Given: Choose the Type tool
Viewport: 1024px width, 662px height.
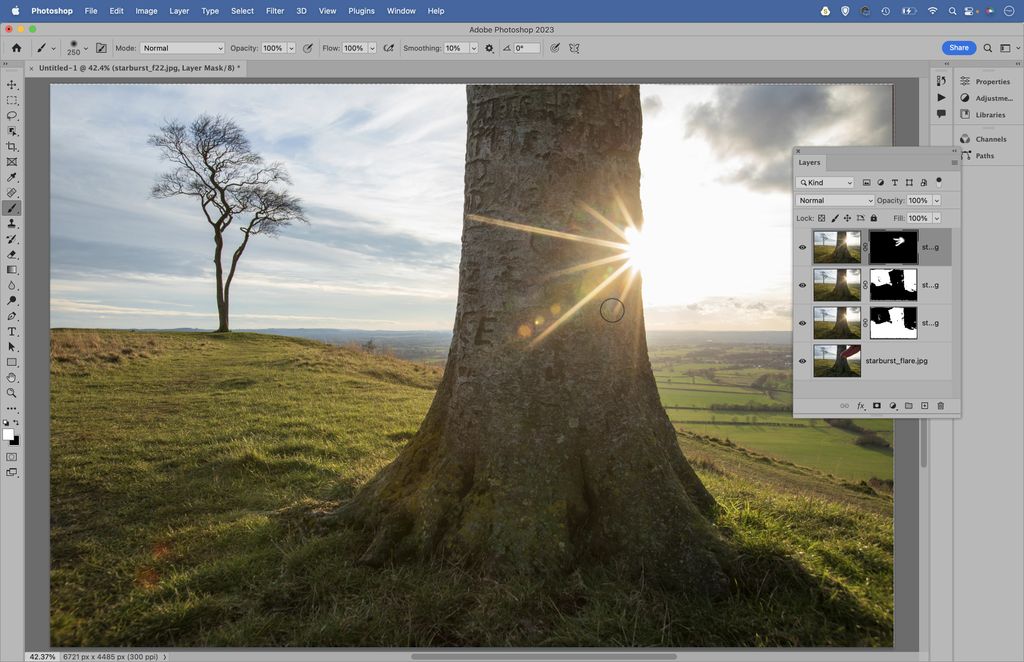Looking at the screenshot, I should tap(12, 330).
